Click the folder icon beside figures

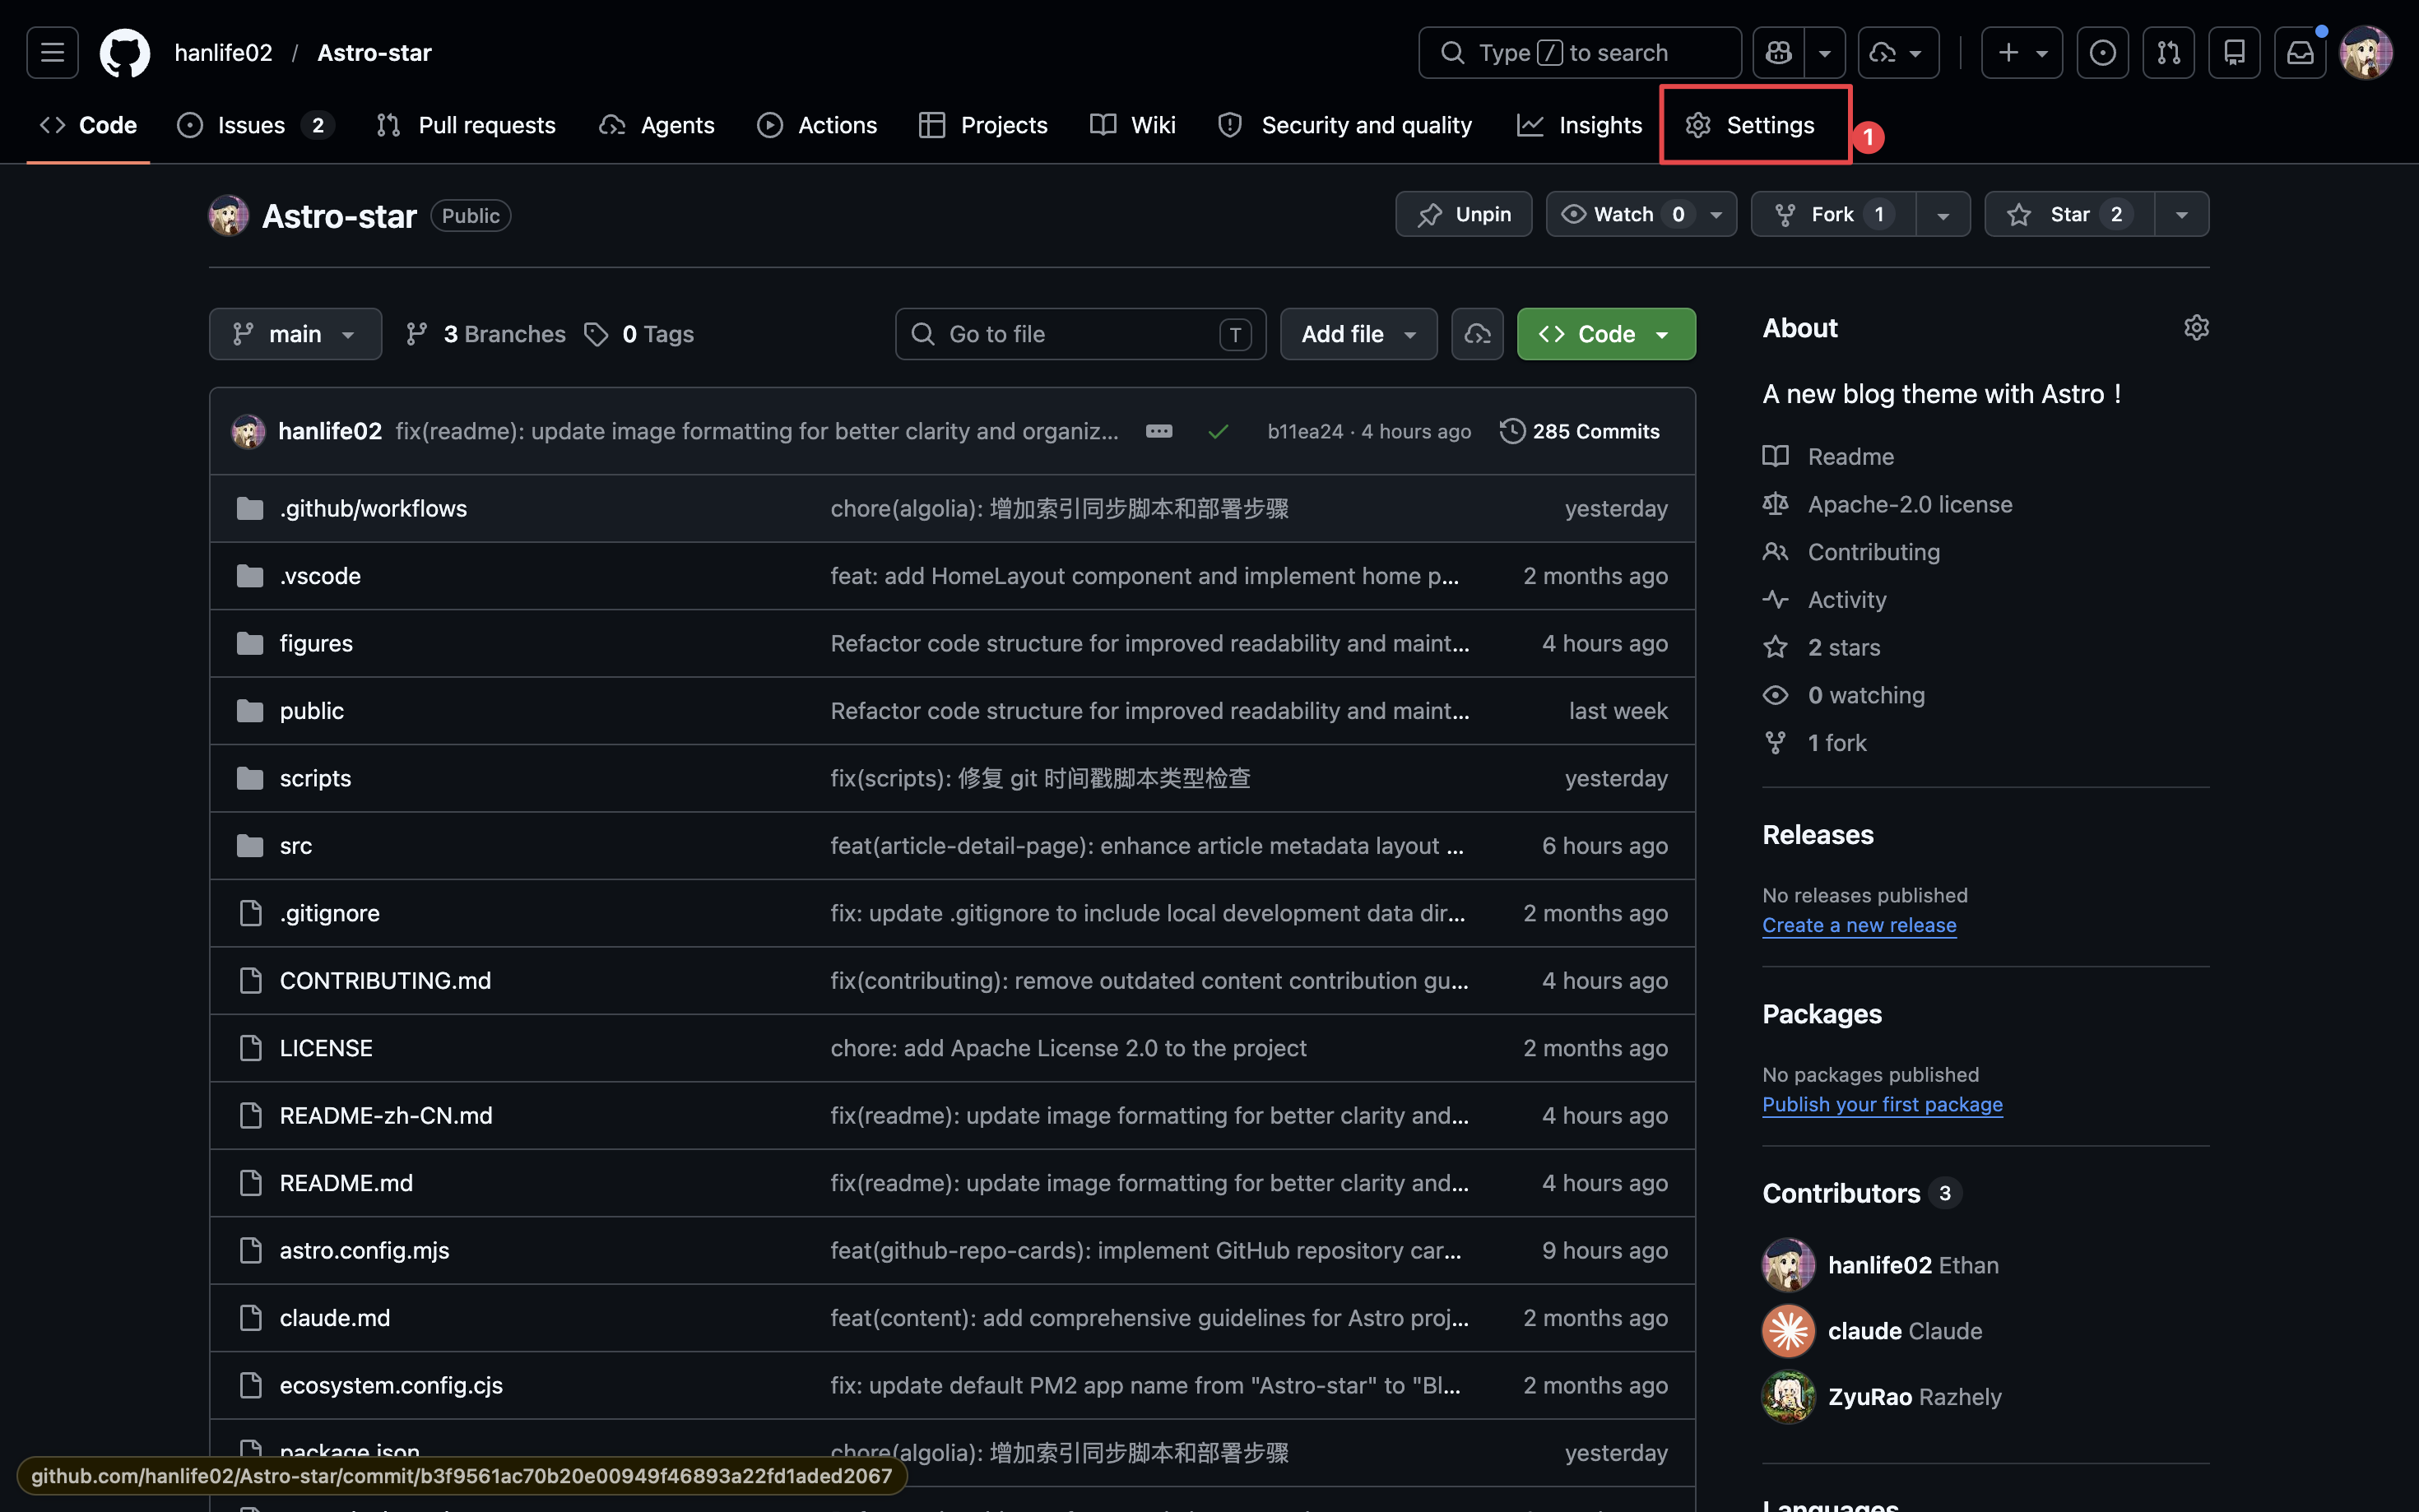coord(250,643)
